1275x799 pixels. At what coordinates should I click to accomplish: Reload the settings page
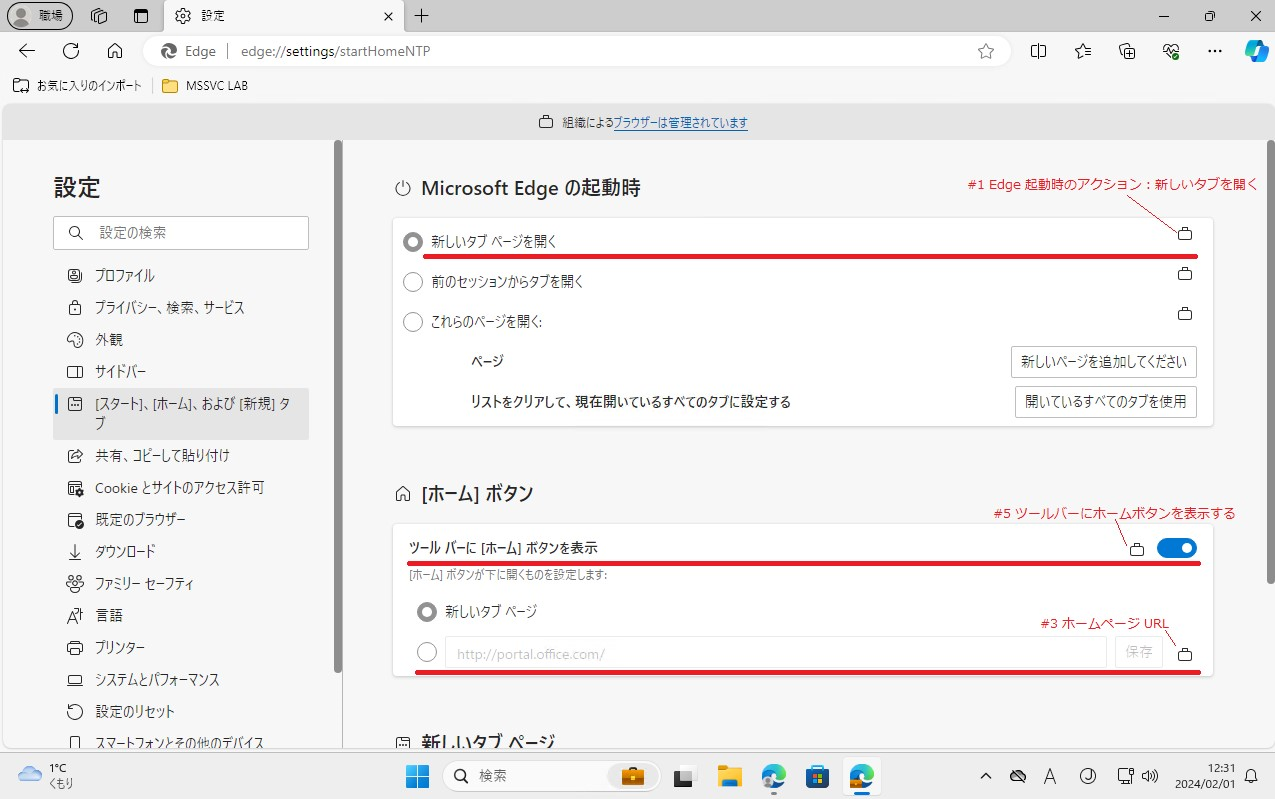(x=71, y=51)
